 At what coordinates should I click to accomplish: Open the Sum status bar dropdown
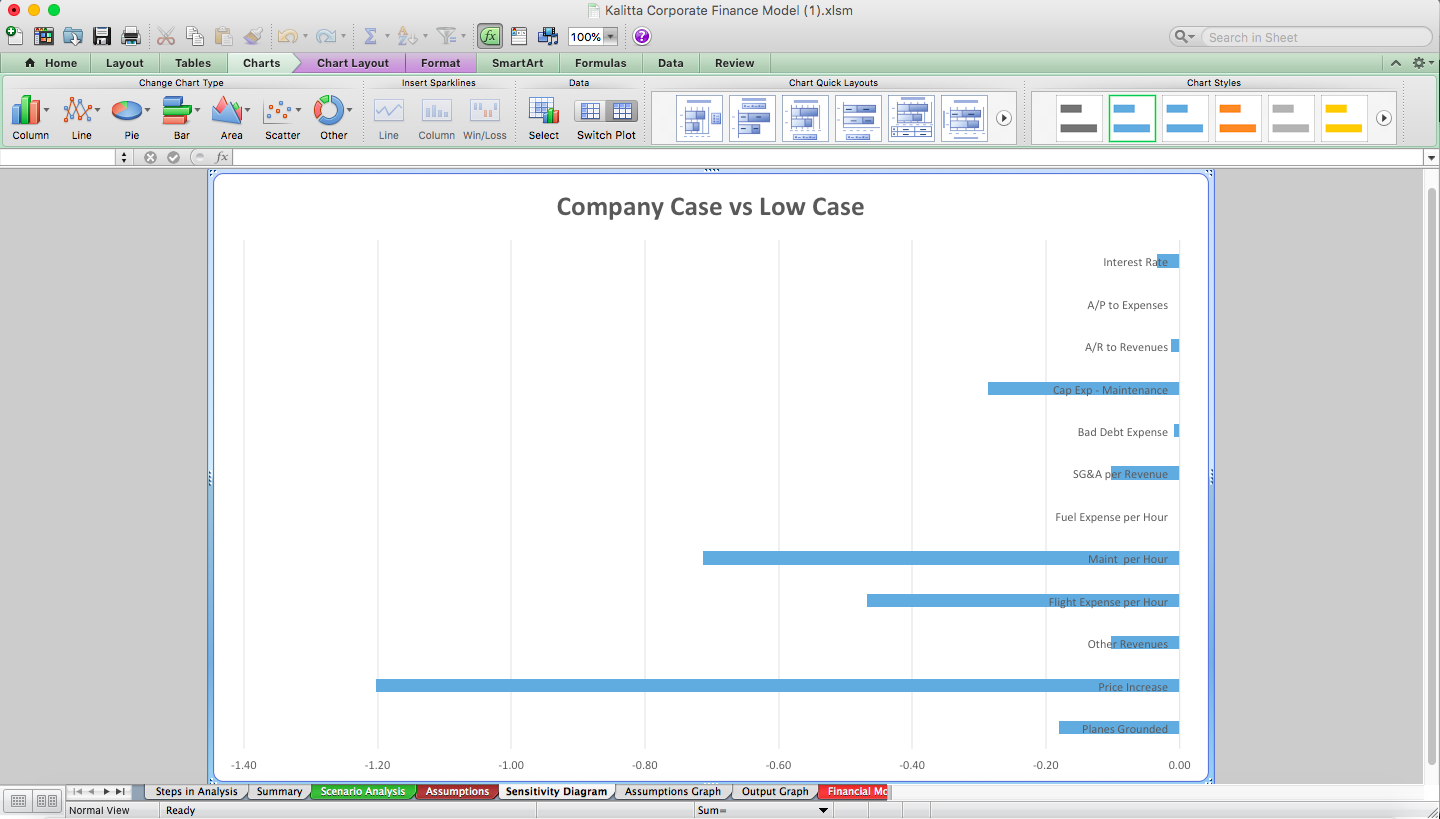(x=824, y=810)
